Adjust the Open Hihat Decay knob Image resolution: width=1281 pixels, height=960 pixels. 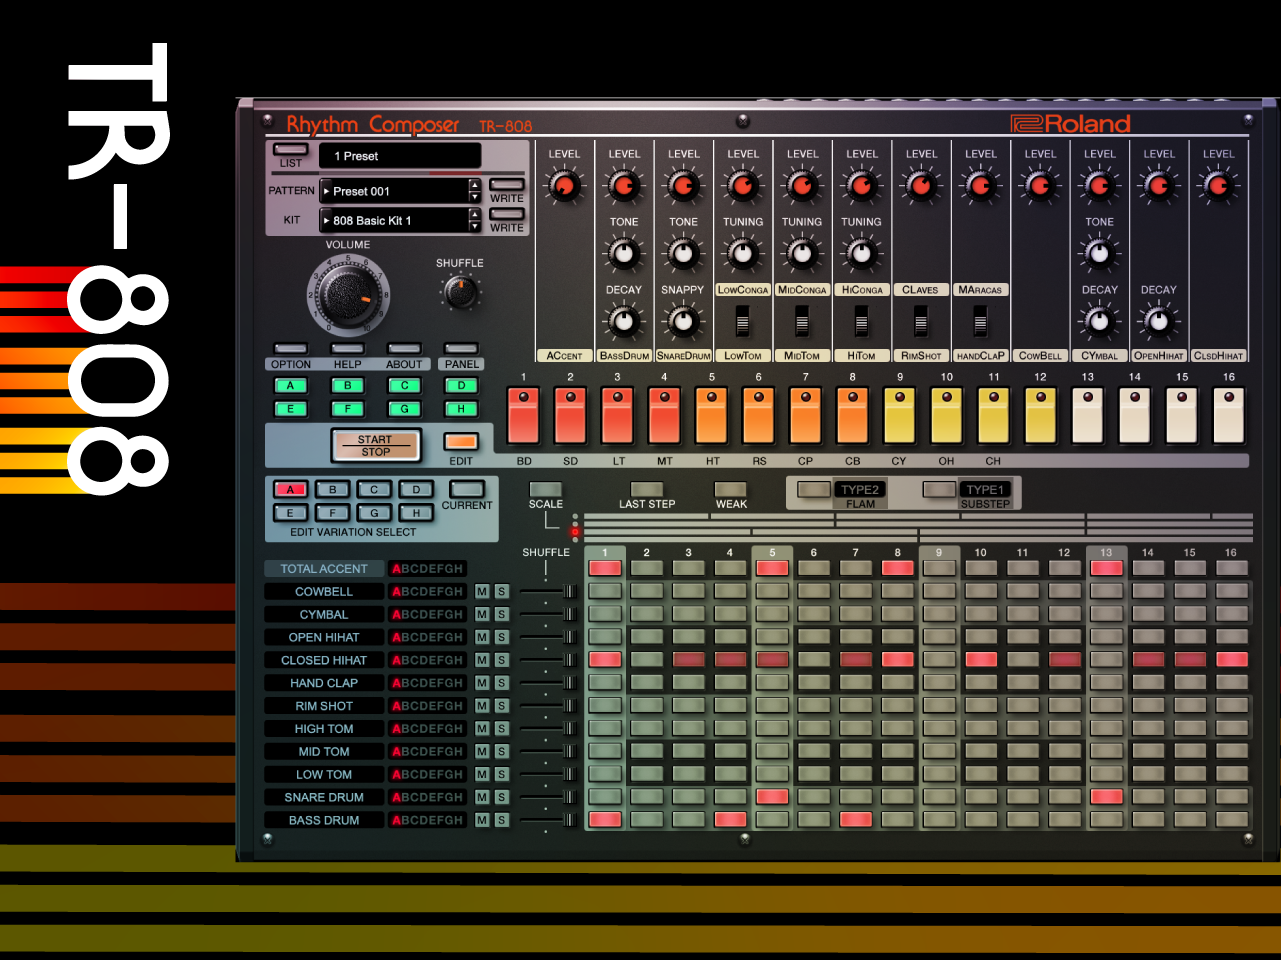1159,321
